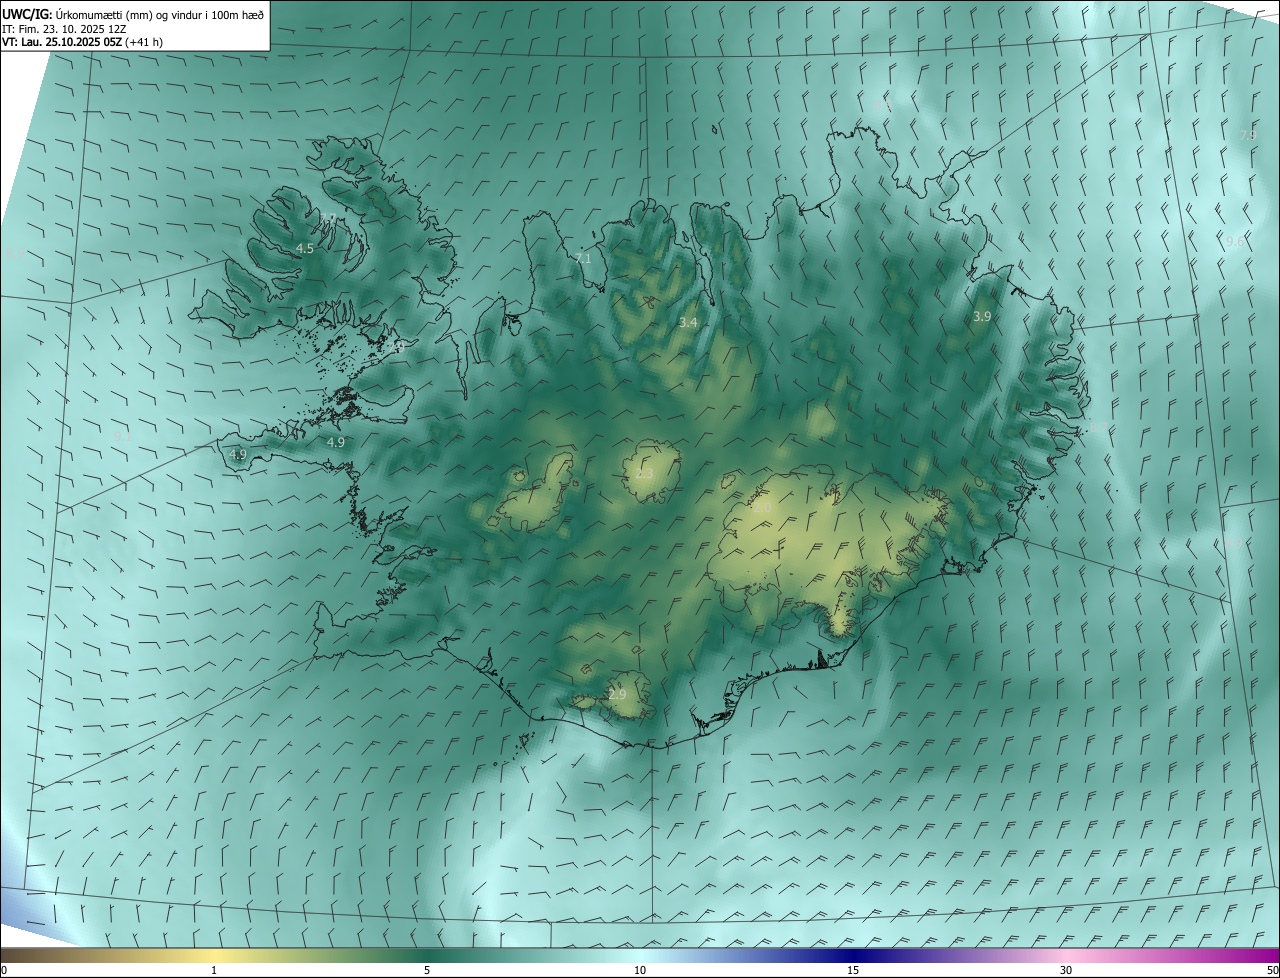Click the 9.1 value over the western sea
Viewport: 1280px width, 978px height.
(x=123, y=437)
